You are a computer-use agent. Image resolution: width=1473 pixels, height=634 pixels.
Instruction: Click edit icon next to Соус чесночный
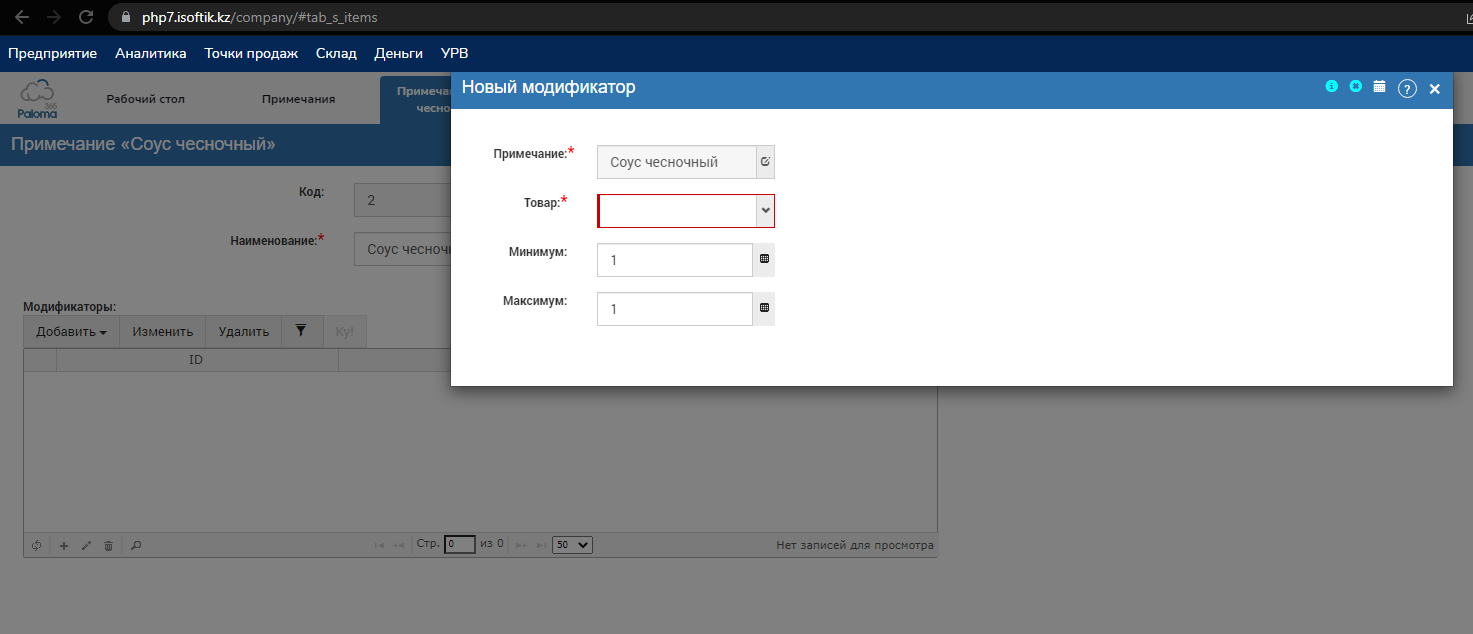(765, 161)
